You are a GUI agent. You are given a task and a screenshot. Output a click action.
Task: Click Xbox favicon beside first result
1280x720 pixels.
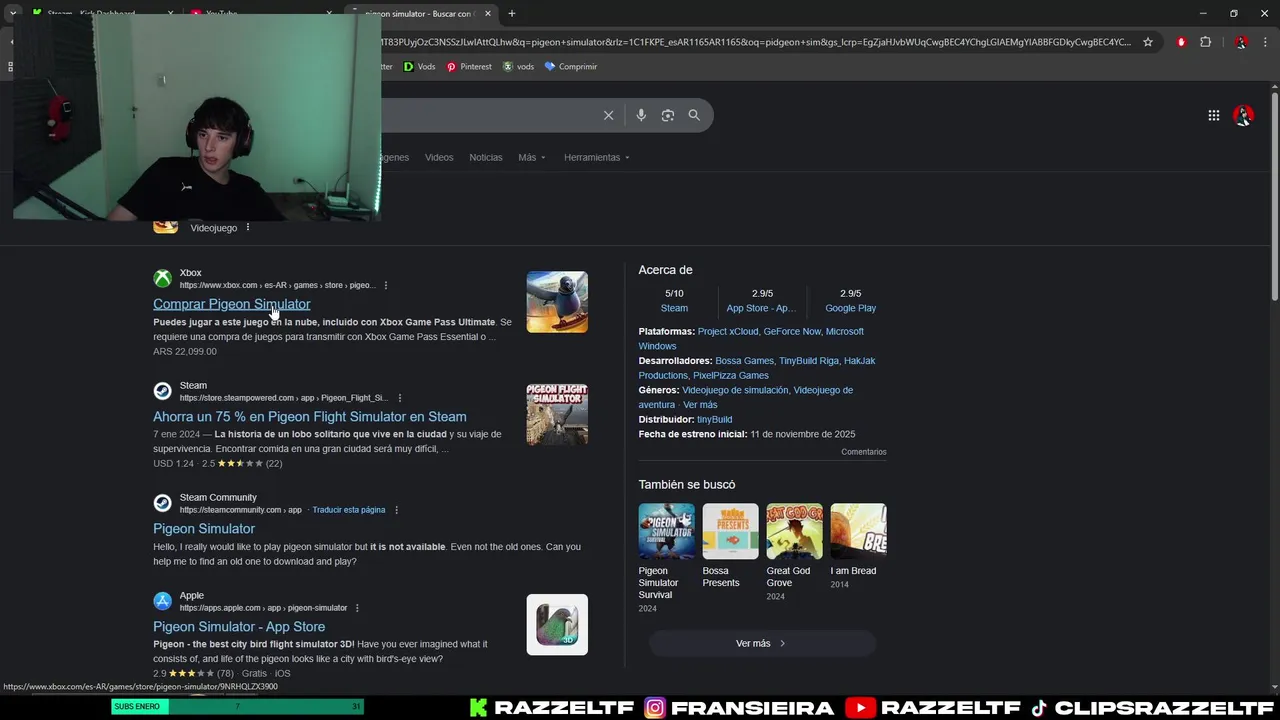(162, 278)
